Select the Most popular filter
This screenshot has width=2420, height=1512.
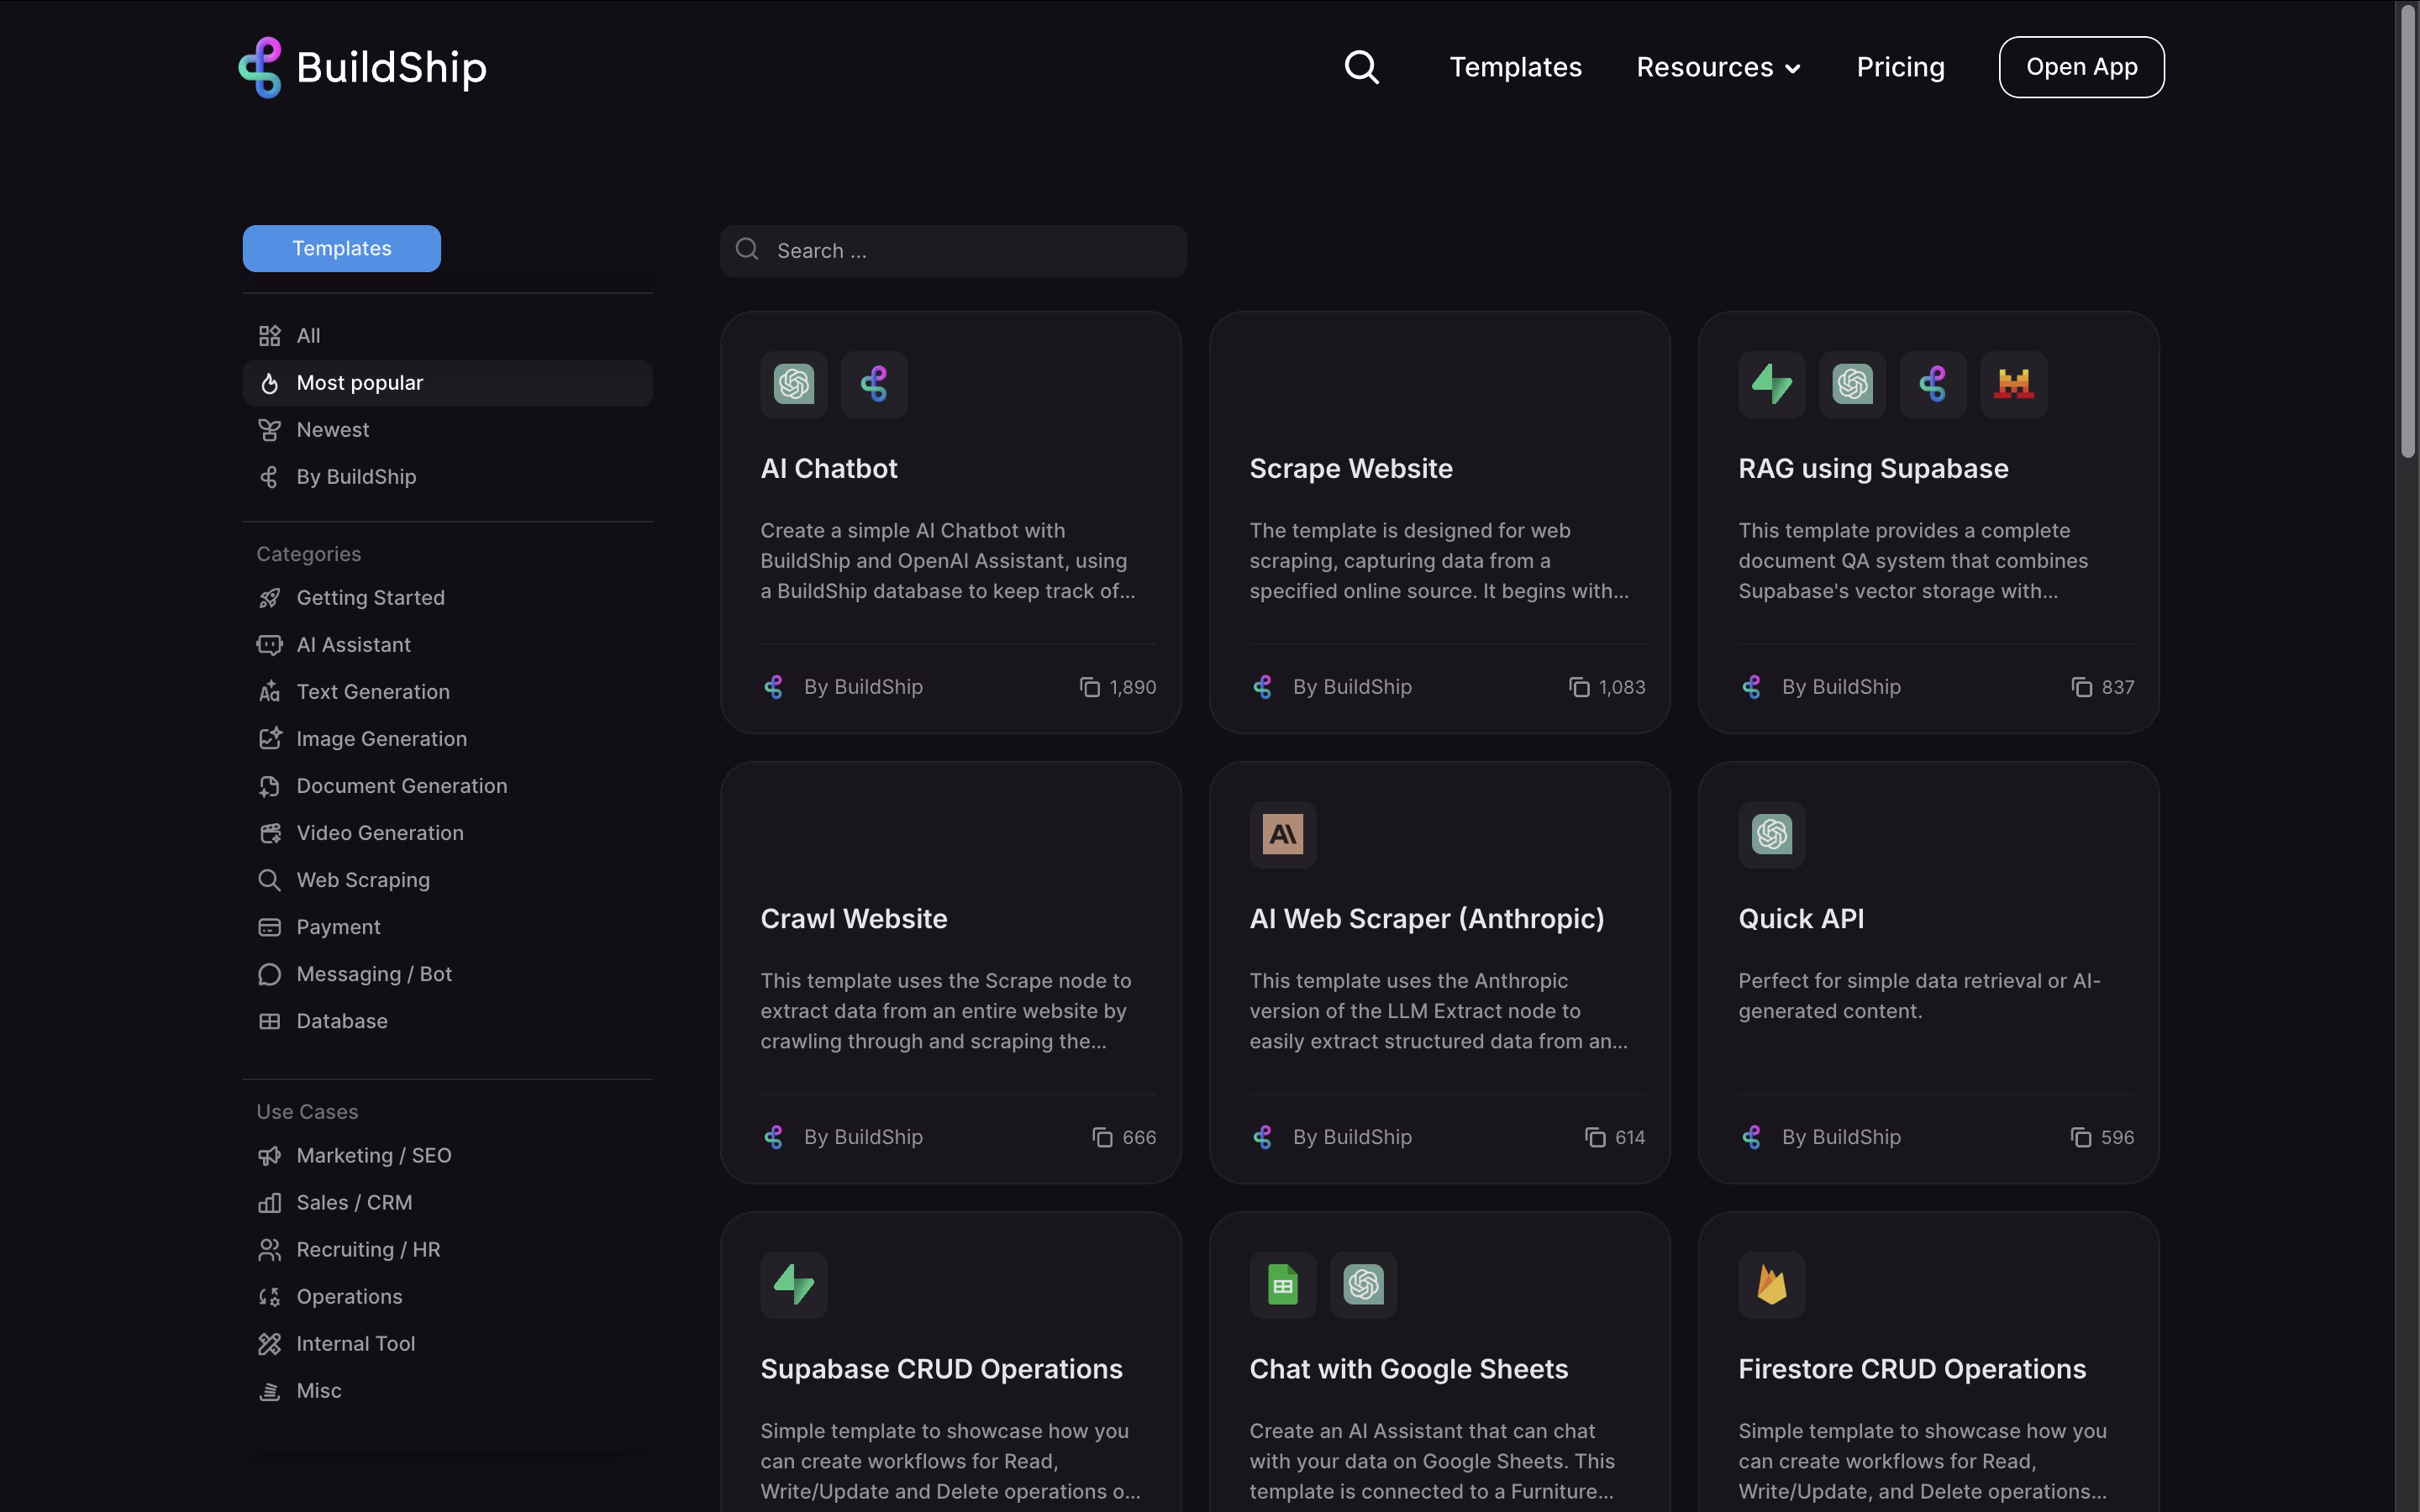(447, 383)
